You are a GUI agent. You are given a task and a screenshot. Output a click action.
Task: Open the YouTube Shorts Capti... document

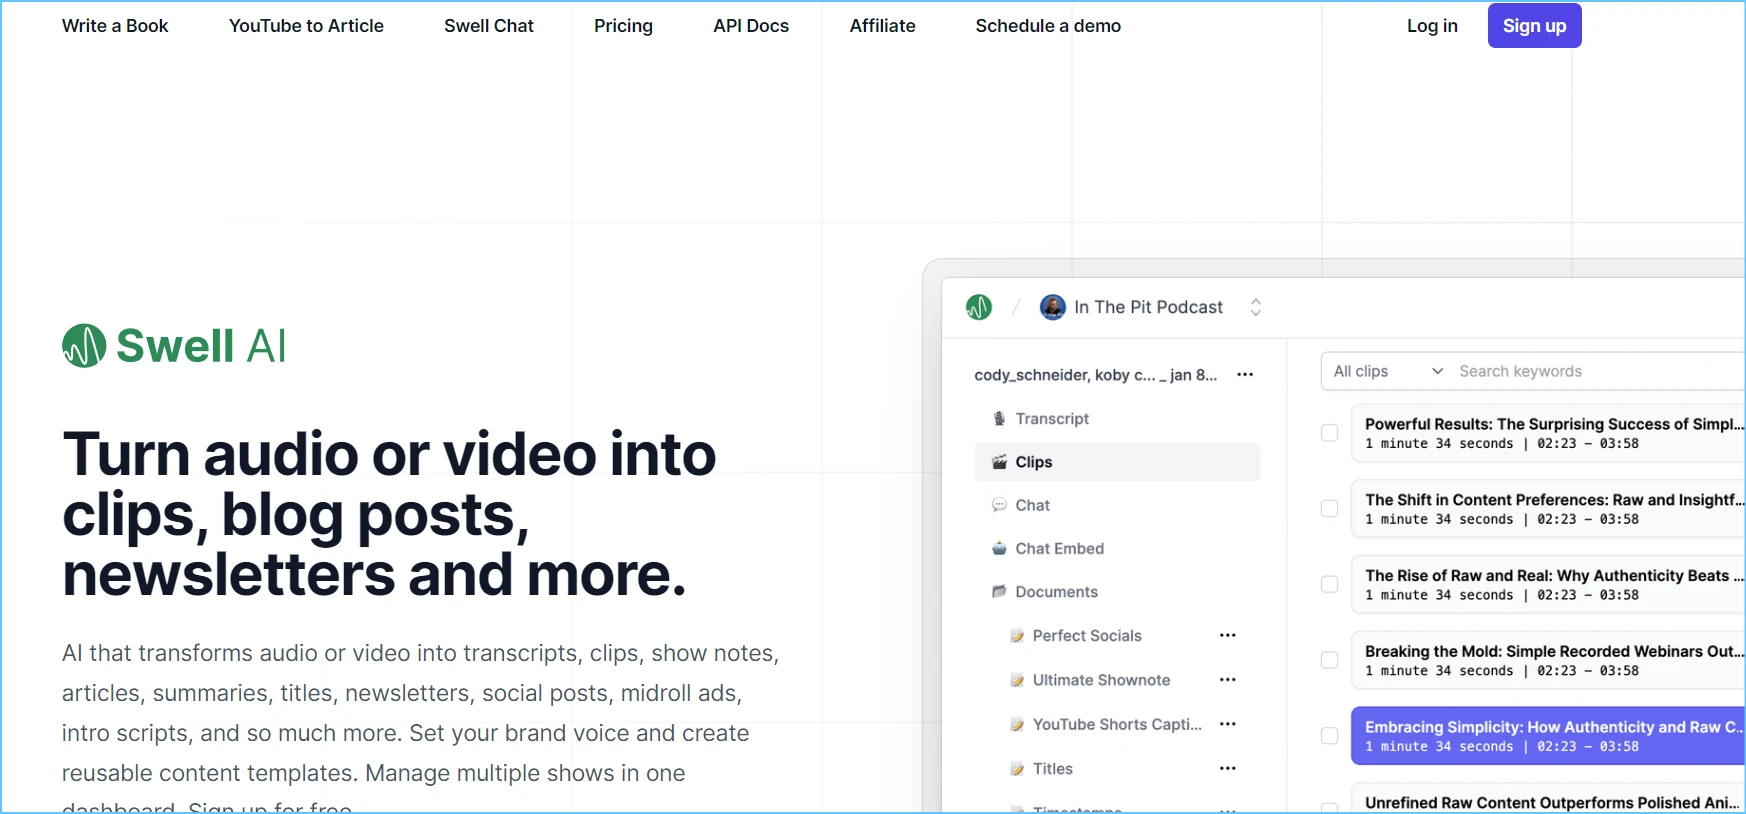pyautogui.click(x=1117, y=724)
